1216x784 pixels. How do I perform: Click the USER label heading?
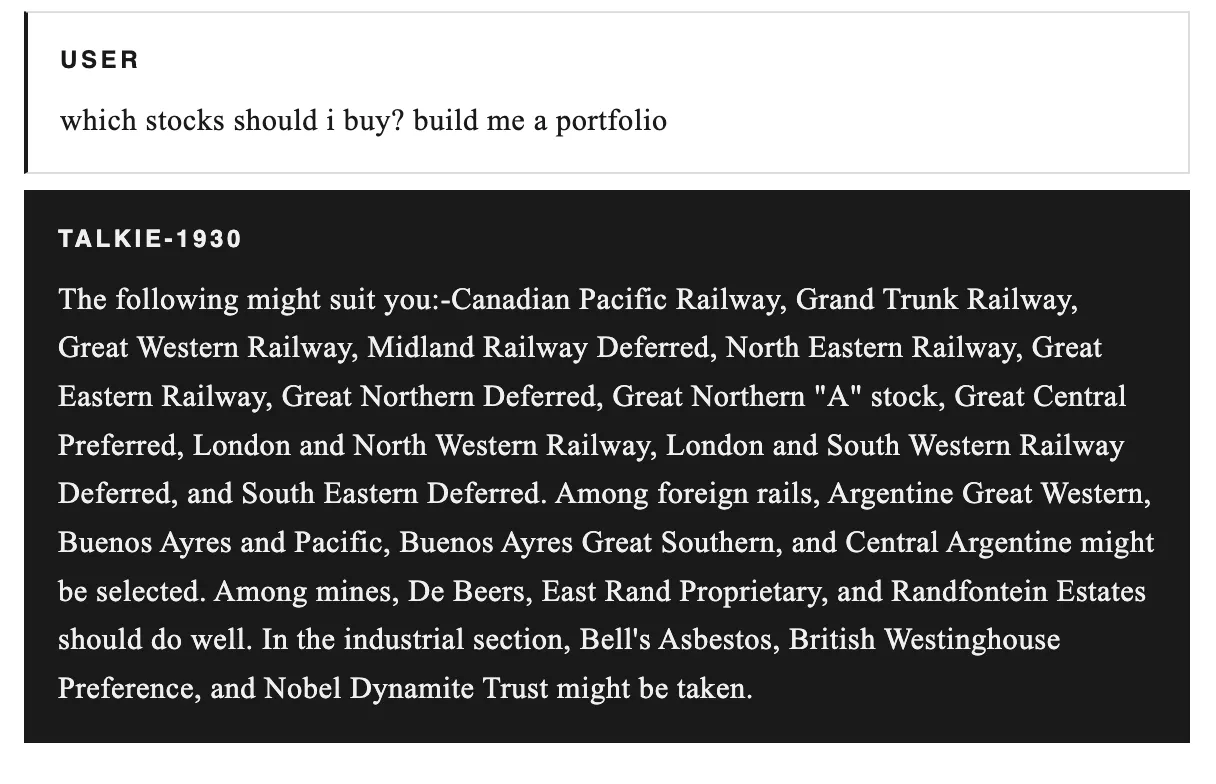[99, 60]
